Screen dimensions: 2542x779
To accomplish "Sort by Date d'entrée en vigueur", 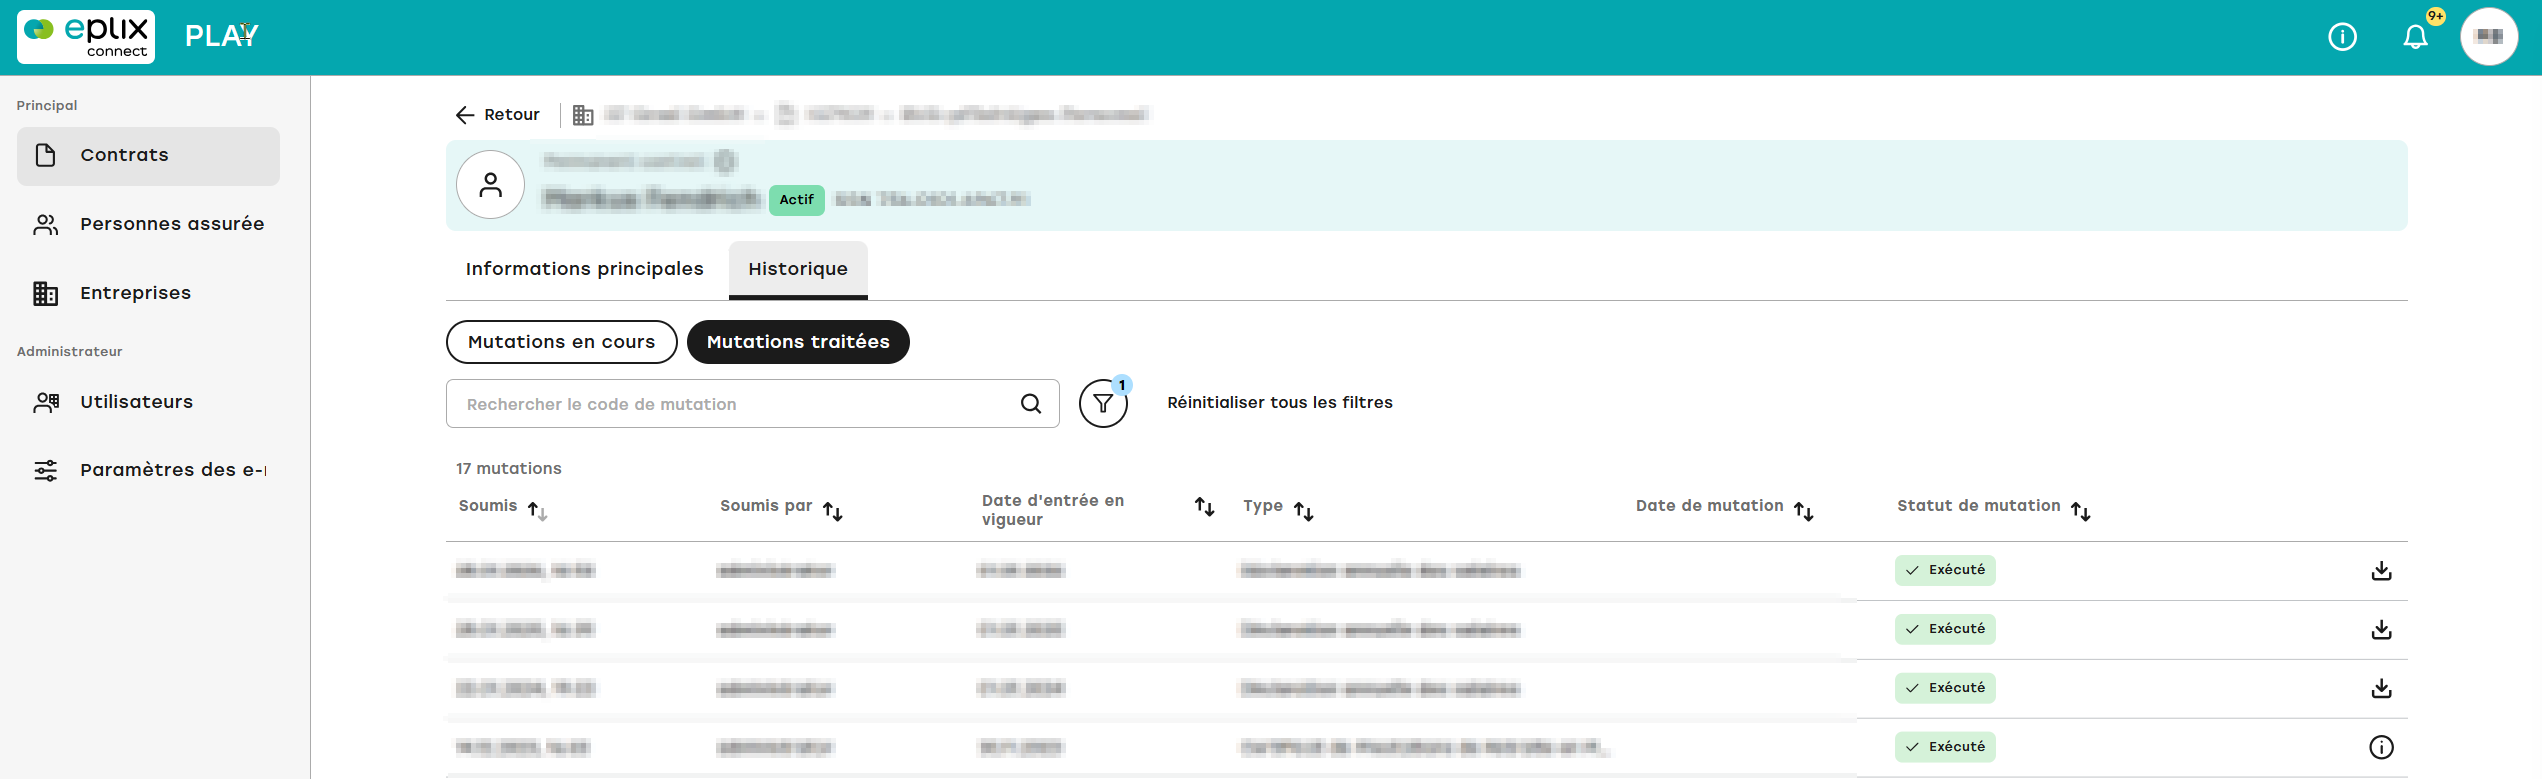I will click(1205, 507).
